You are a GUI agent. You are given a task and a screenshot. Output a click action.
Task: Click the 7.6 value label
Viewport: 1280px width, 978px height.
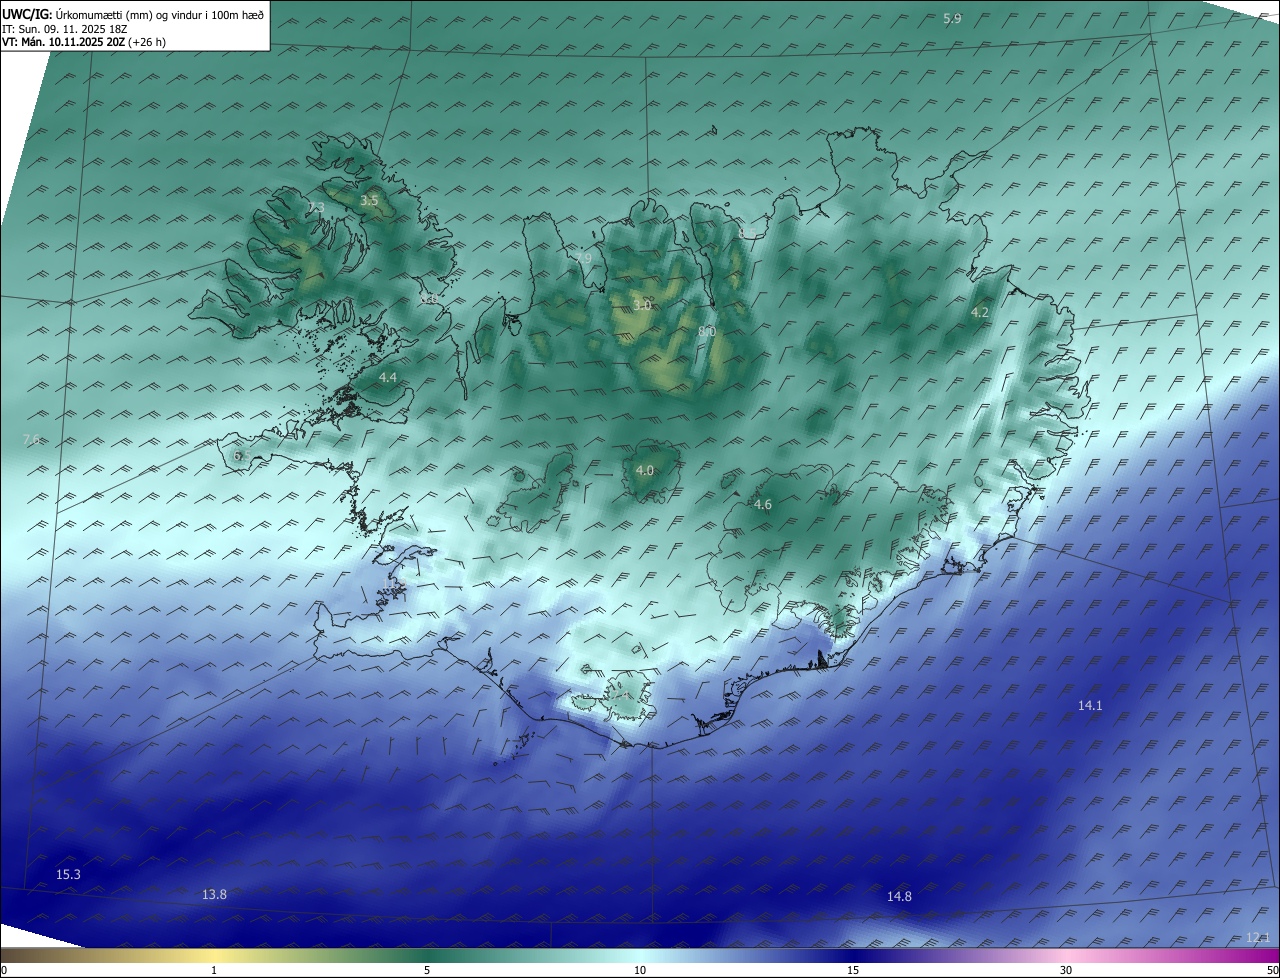(31, 439)
